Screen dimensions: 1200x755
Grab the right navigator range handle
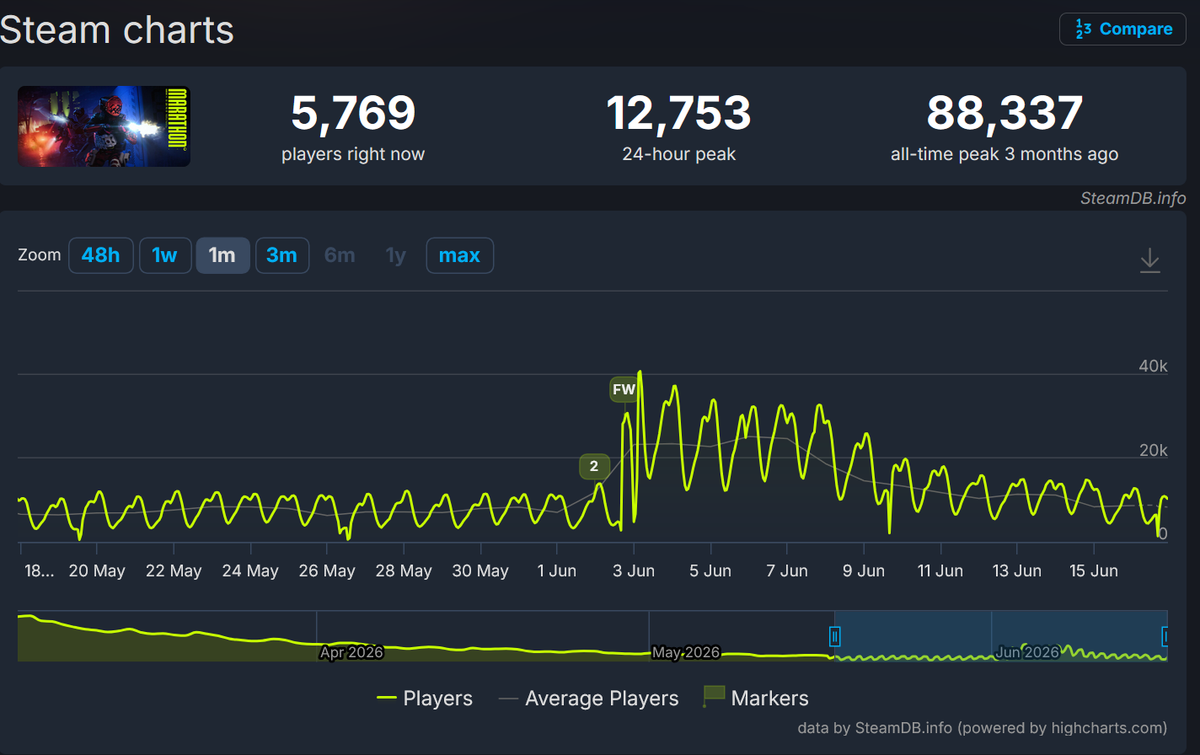coord(1165,636)
